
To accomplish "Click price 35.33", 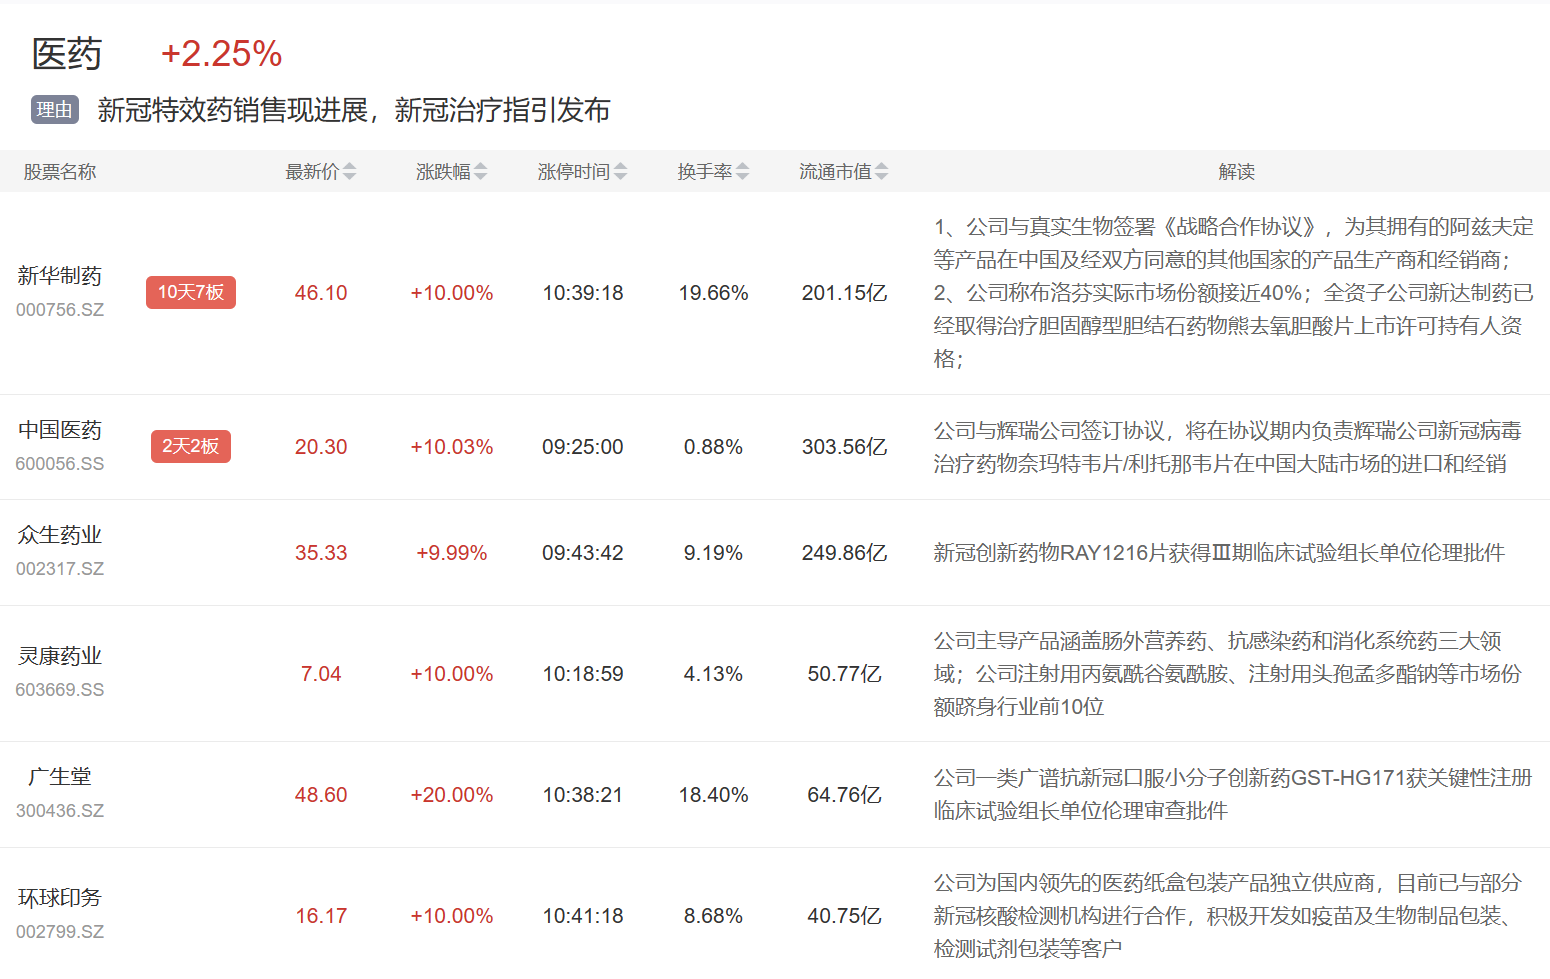I will coord(321,553).
